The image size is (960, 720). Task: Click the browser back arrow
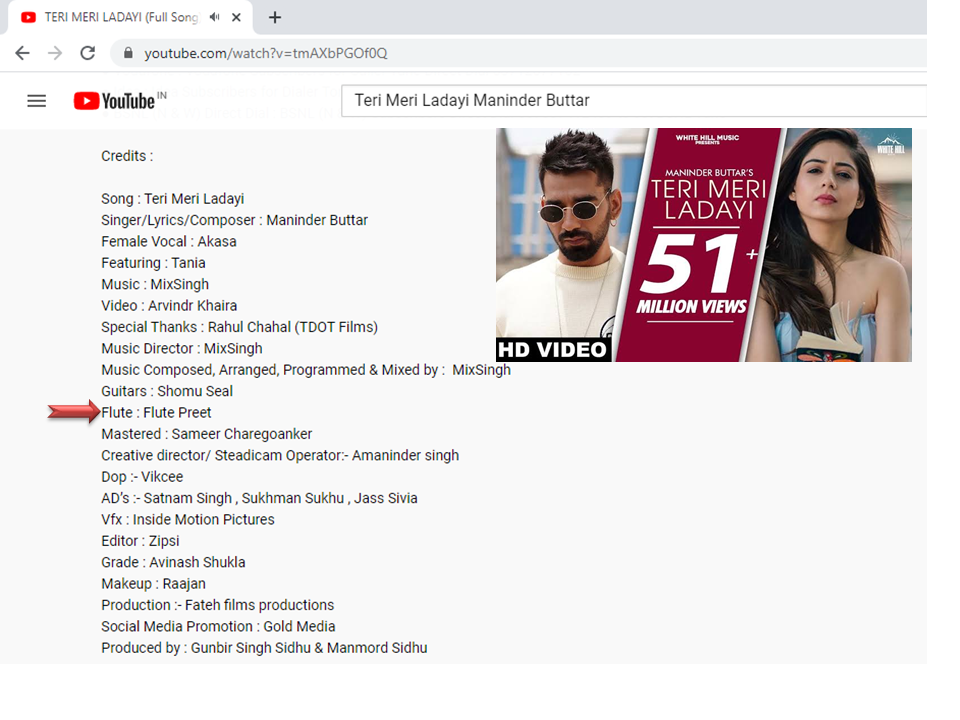[x=22, y=53]
